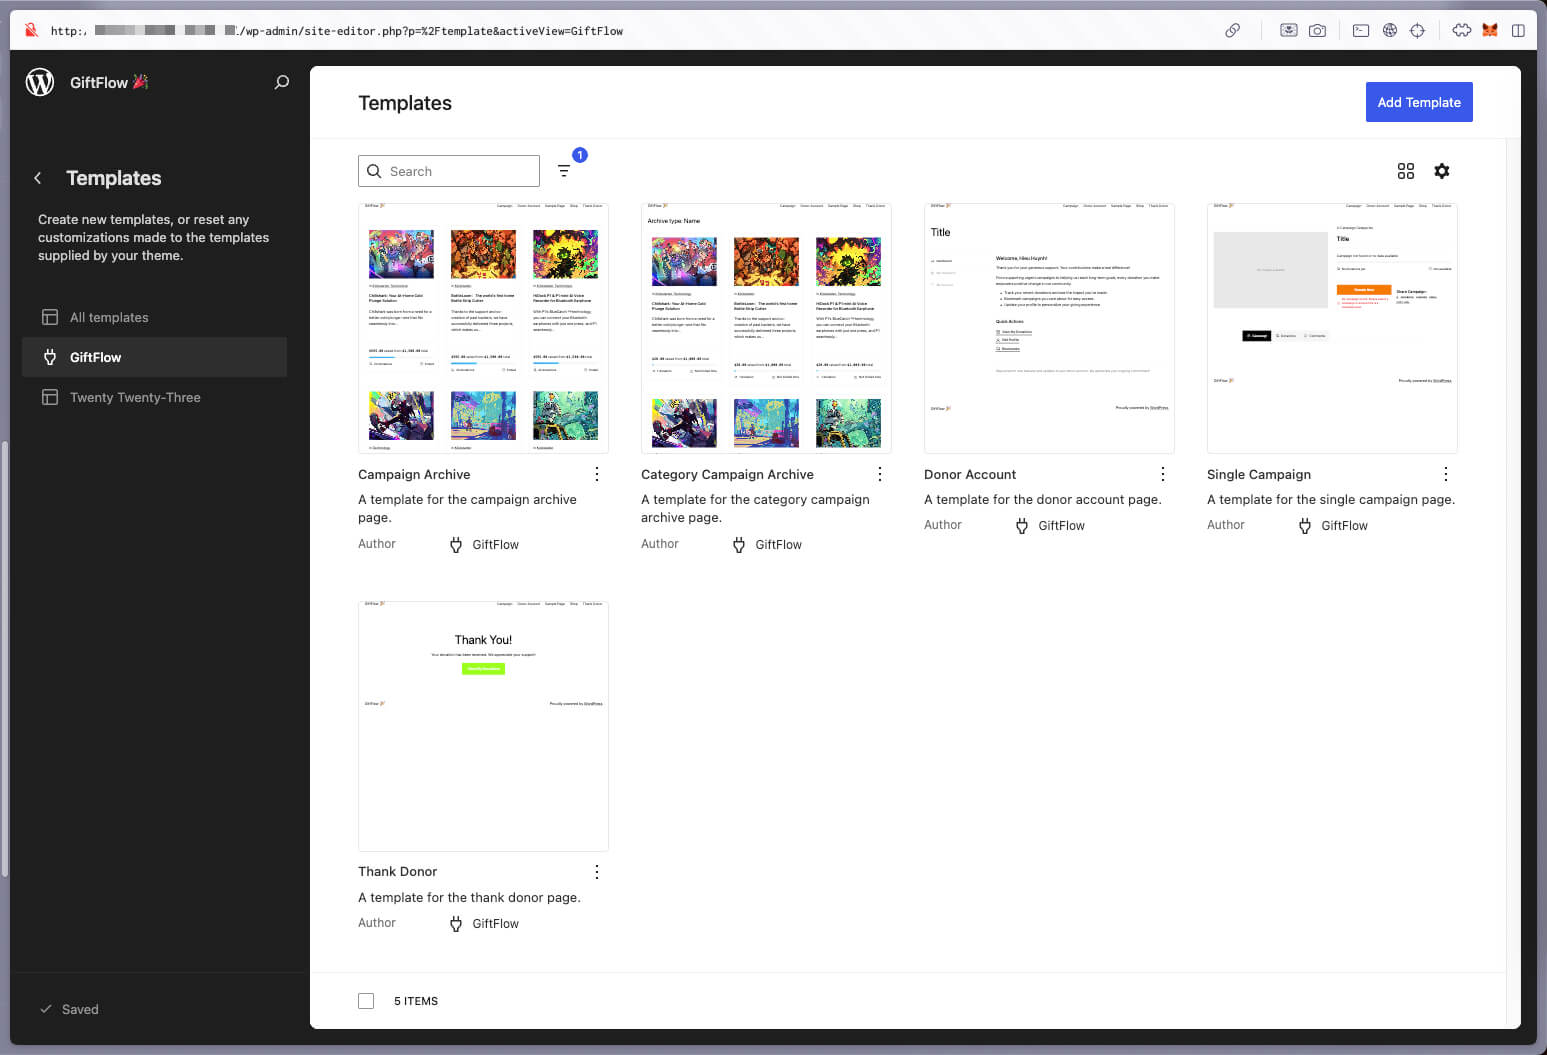1547x1055 pixels.
Task: Open sidebar search with the magnifier icon
Action: (x=282, y=82)
